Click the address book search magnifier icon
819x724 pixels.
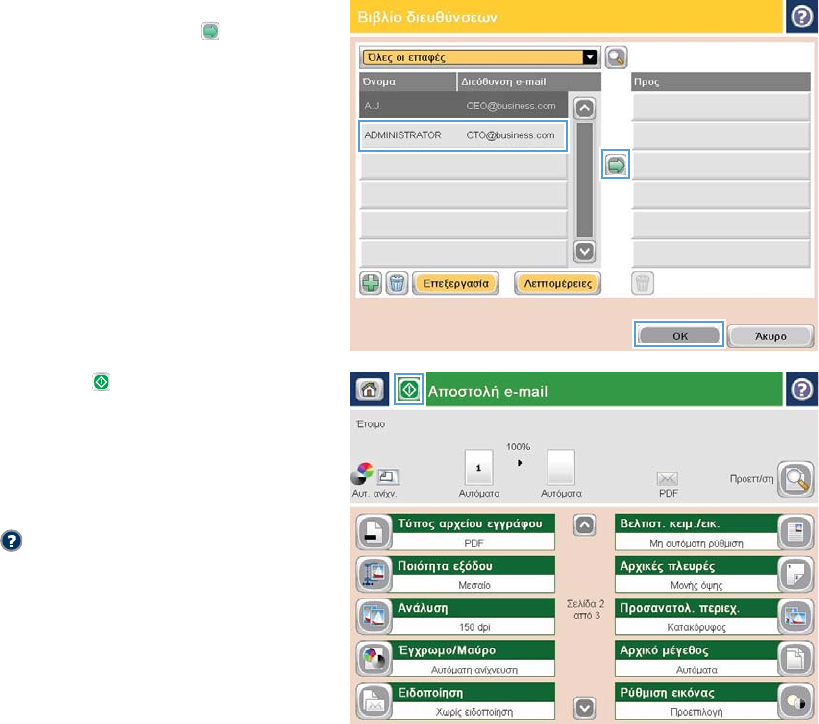[x=616, y=57]
